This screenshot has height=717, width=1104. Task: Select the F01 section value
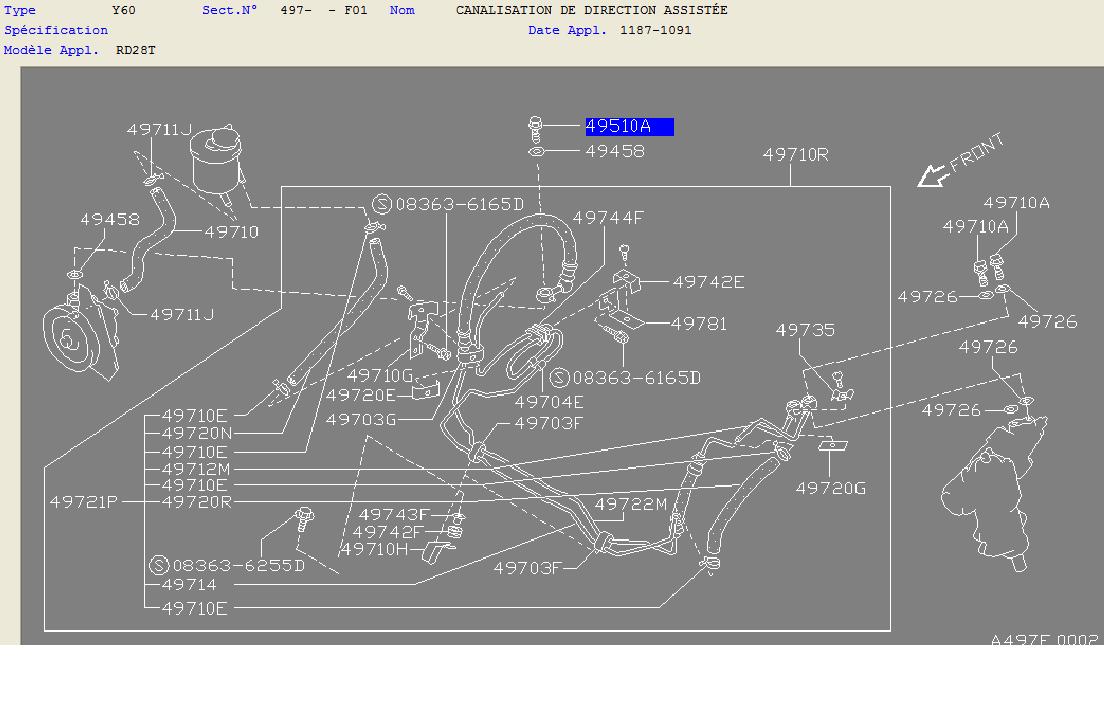tap(356, 11)
